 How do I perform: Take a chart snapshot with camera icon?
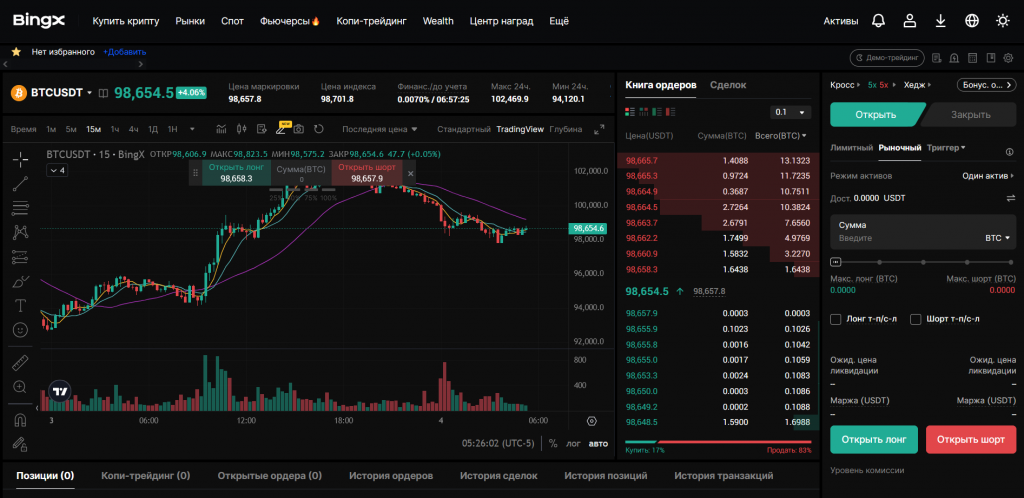pos(298,129)
